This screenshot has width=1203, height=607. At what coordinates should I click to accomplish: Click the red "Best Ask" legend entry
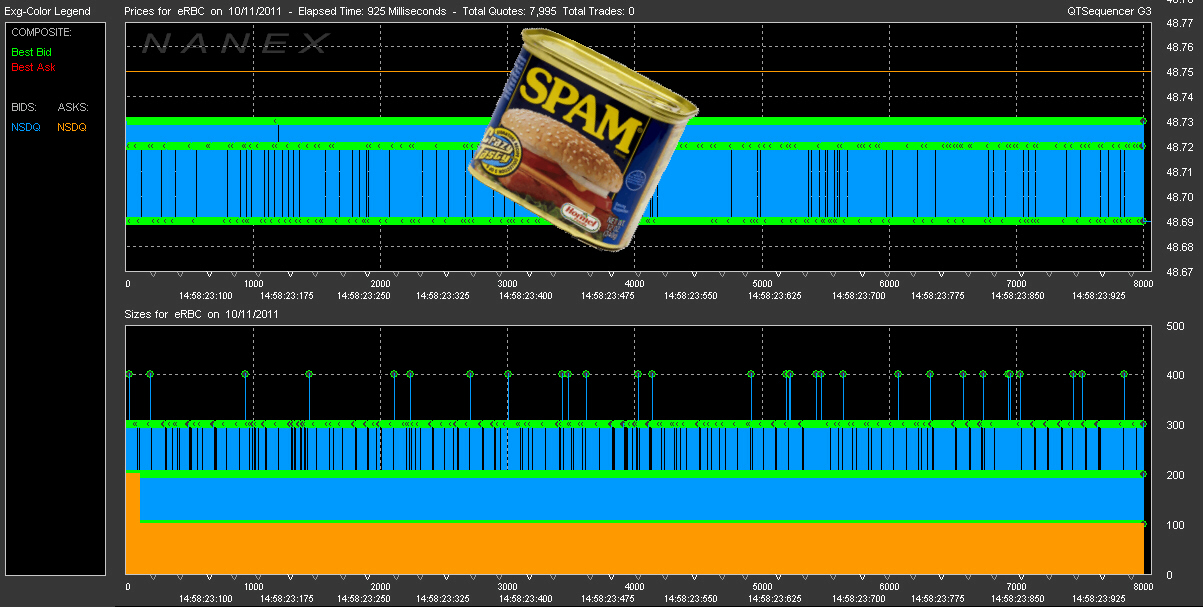pyautogui.click(x=33, y=68)
